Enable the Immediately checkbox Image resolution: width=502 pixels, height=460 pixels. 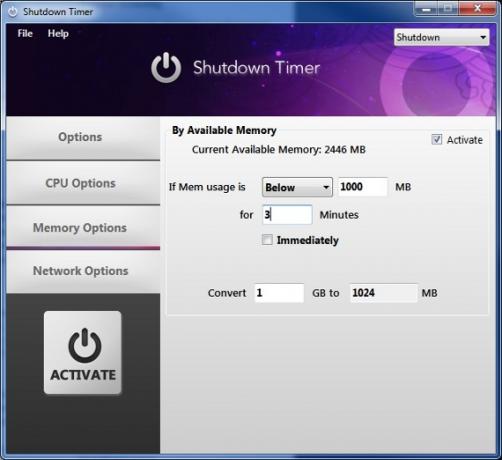pyautogui.click(x=267, y=240)
